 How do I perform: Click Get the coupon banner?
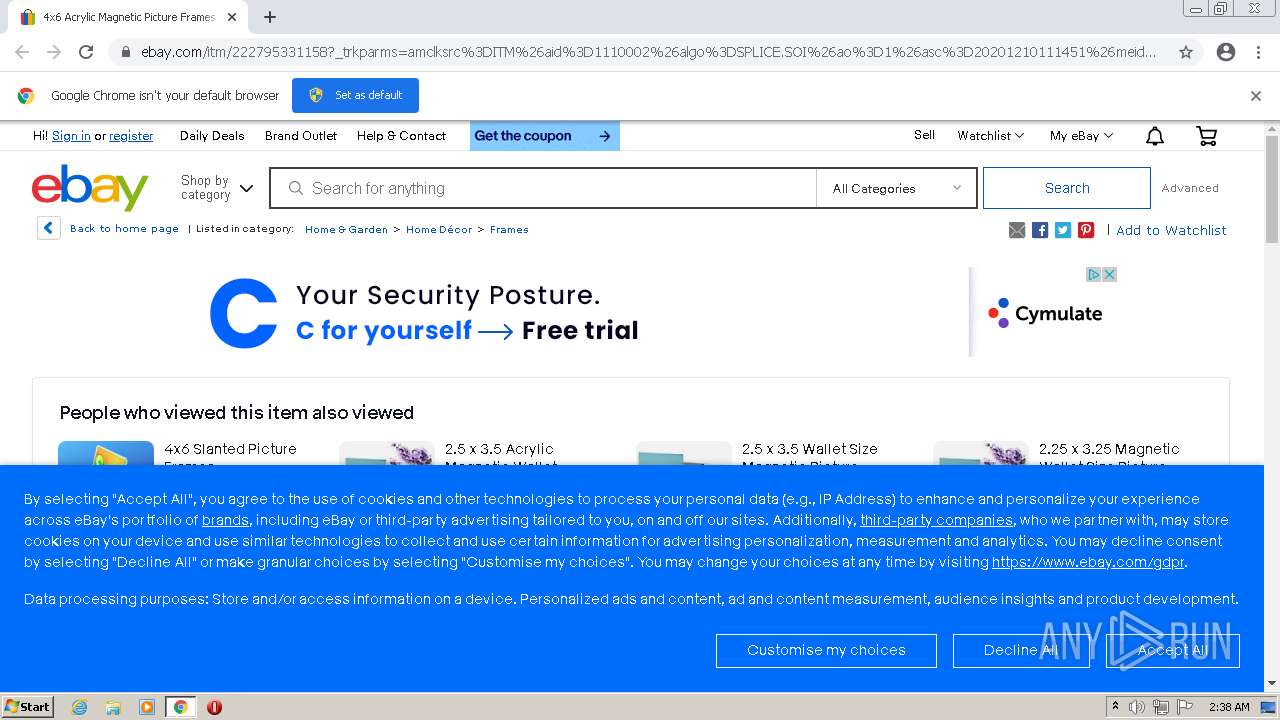coord(545,136)
